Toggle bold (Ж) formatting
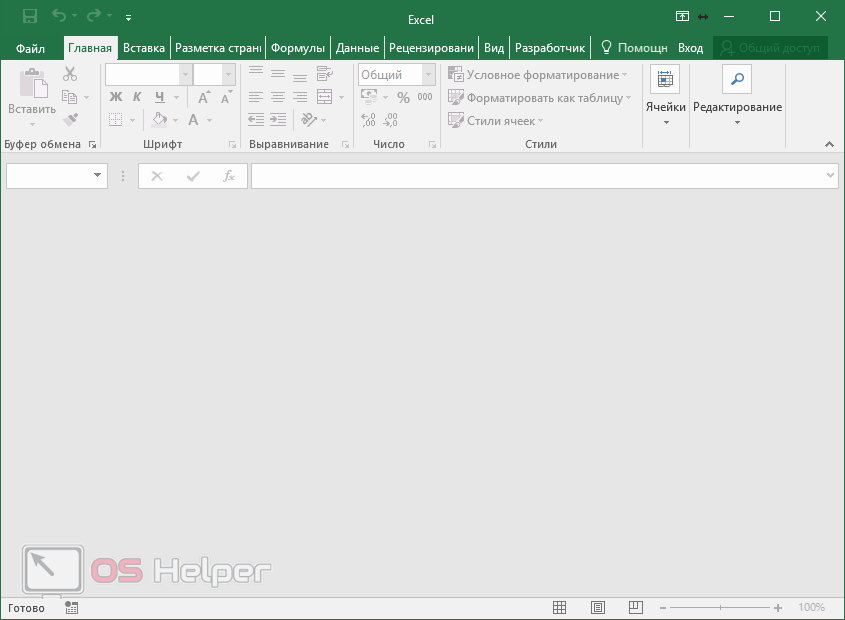 [x=115, y=97]
